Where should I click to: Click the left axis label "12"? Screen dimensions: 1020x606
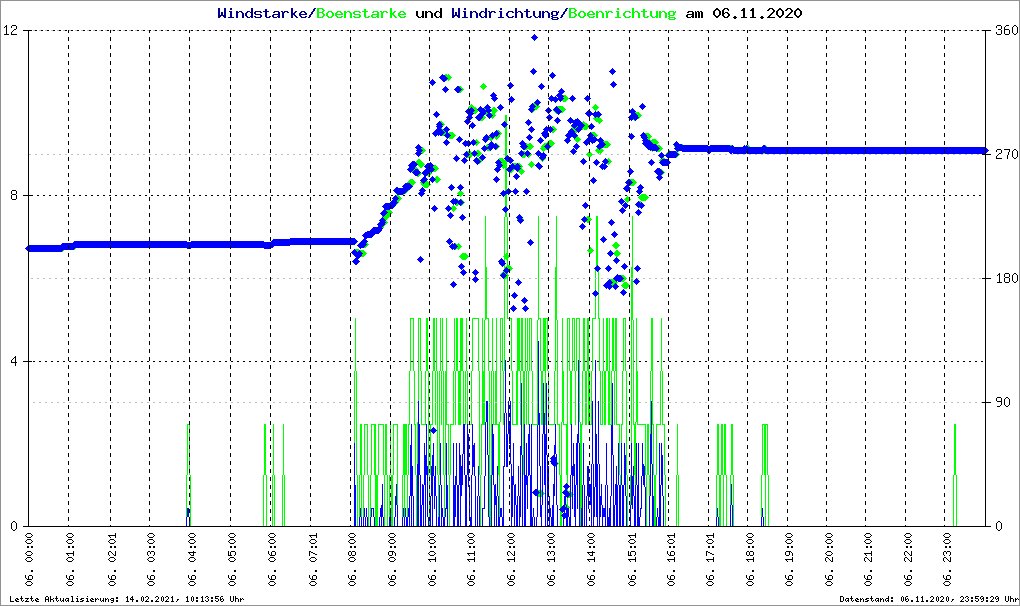(15, 31)
